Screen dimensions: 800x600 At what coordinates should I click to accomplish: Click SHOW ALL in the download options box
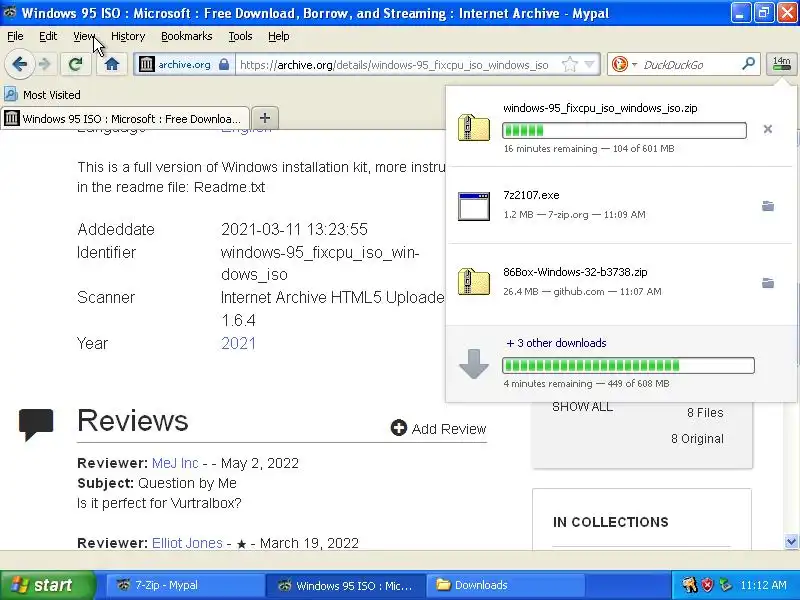click(582, 407)
